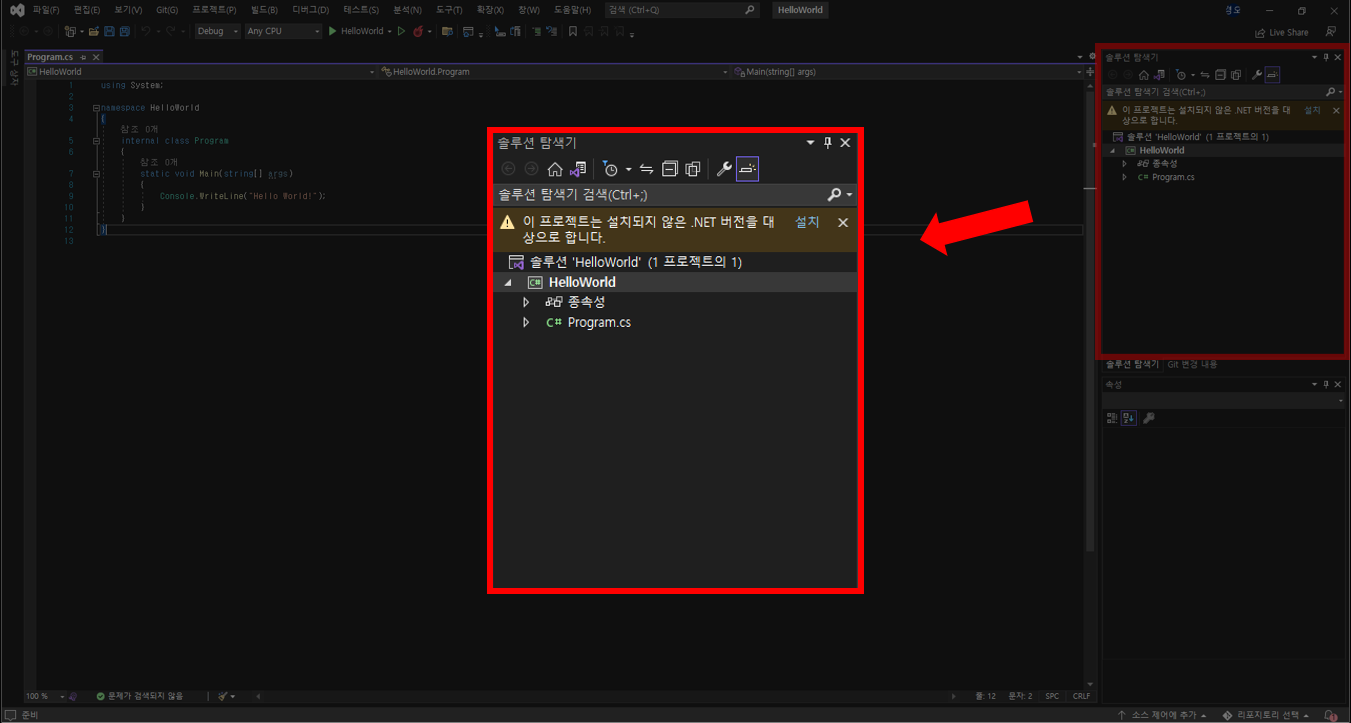Click the Undo arrow in the main toolbar
The image size is (1351, 723).
click(146, 31)
